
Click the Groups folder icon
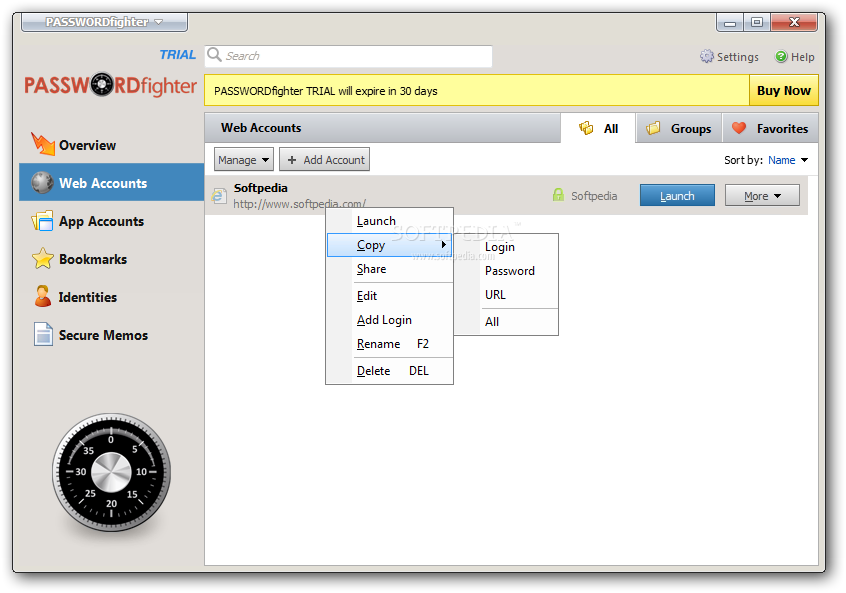click(x=653, y=128)
